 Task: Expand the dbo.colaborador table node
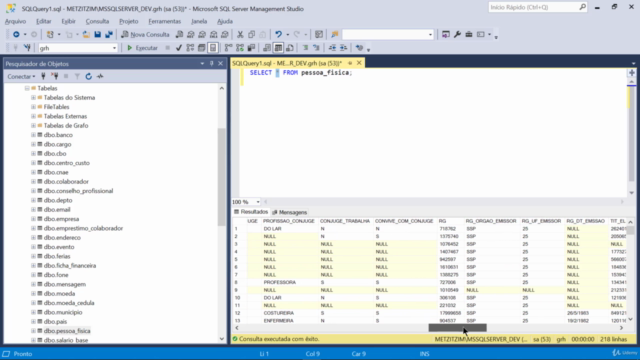[x=33, y=182]
